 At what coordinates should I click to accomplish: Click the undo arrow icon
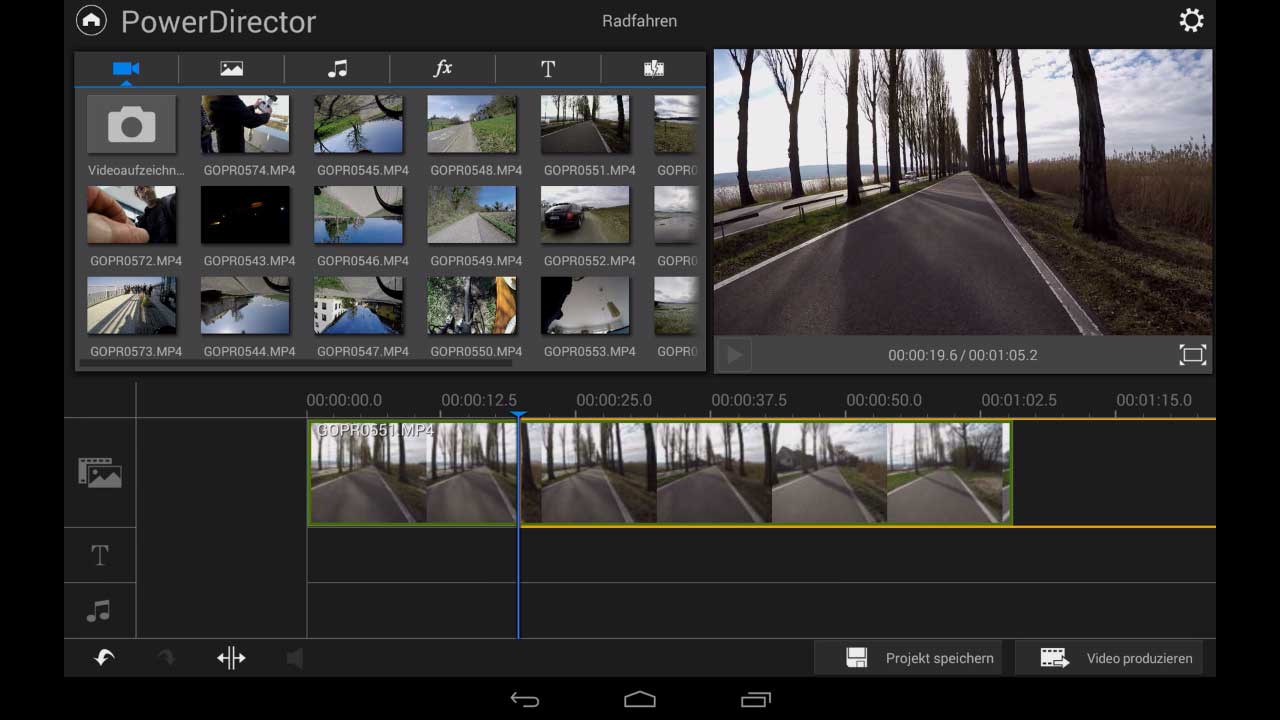pyautogui.click(x=104, y=658)
